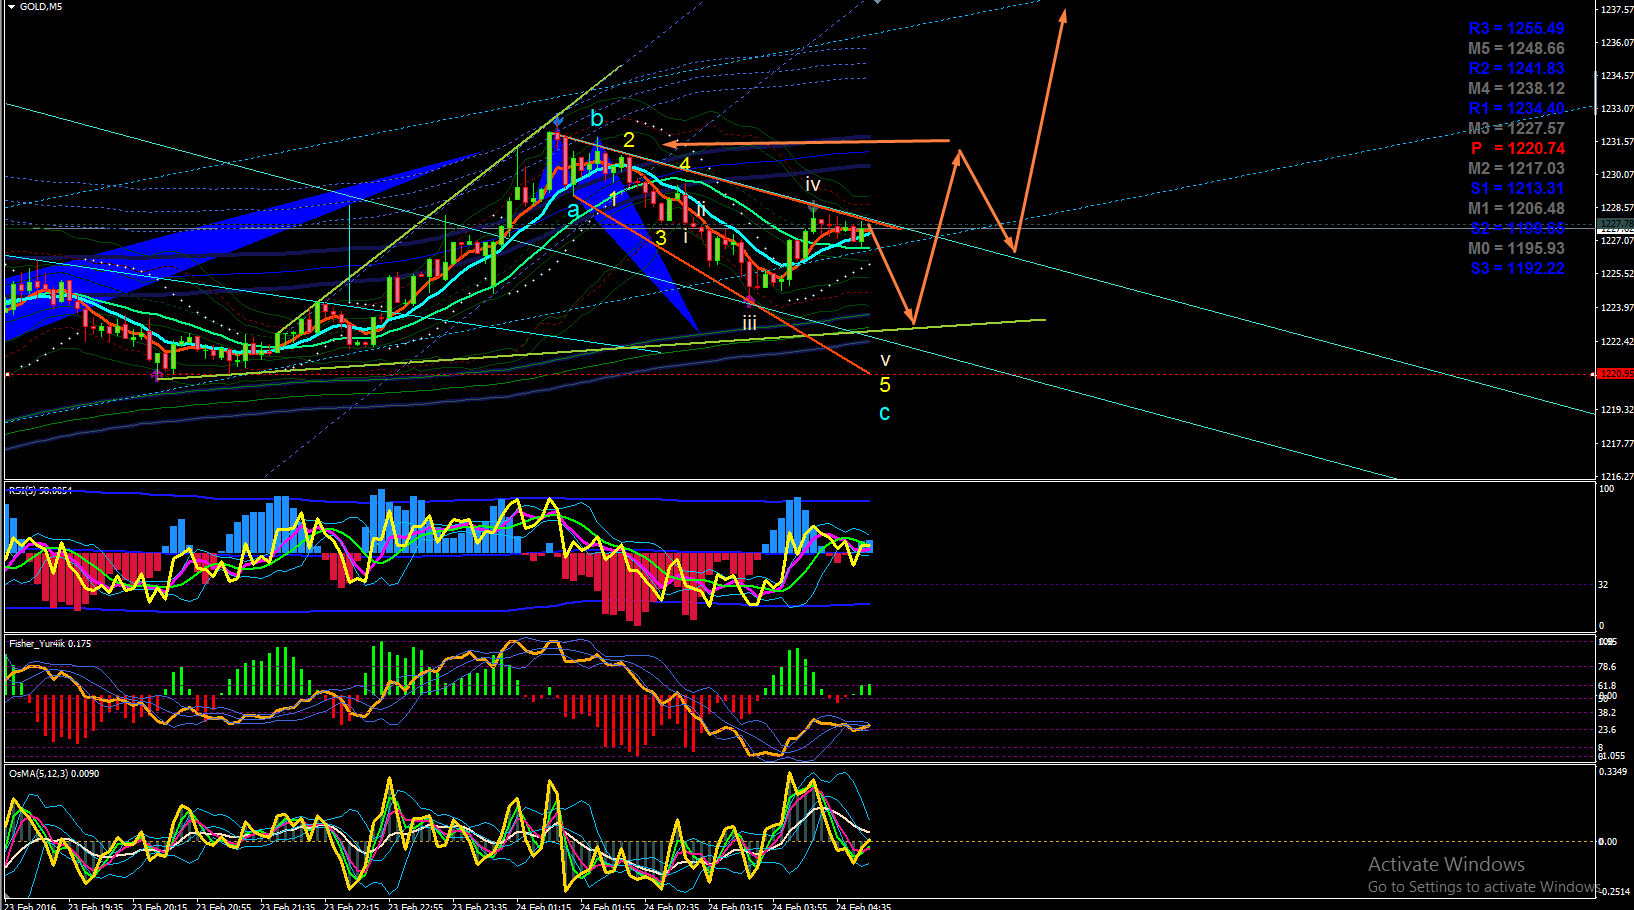1634x910 pixels.
Task: Click the cyan wave label a
Action: [573, 211]
